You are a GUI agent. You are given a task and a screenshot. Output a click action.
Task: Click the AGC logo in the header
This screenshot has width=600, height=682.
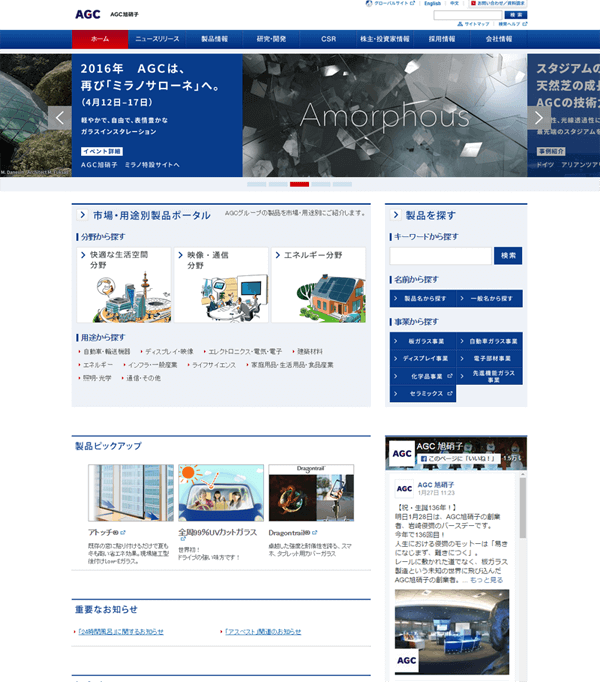coord(88,14)
